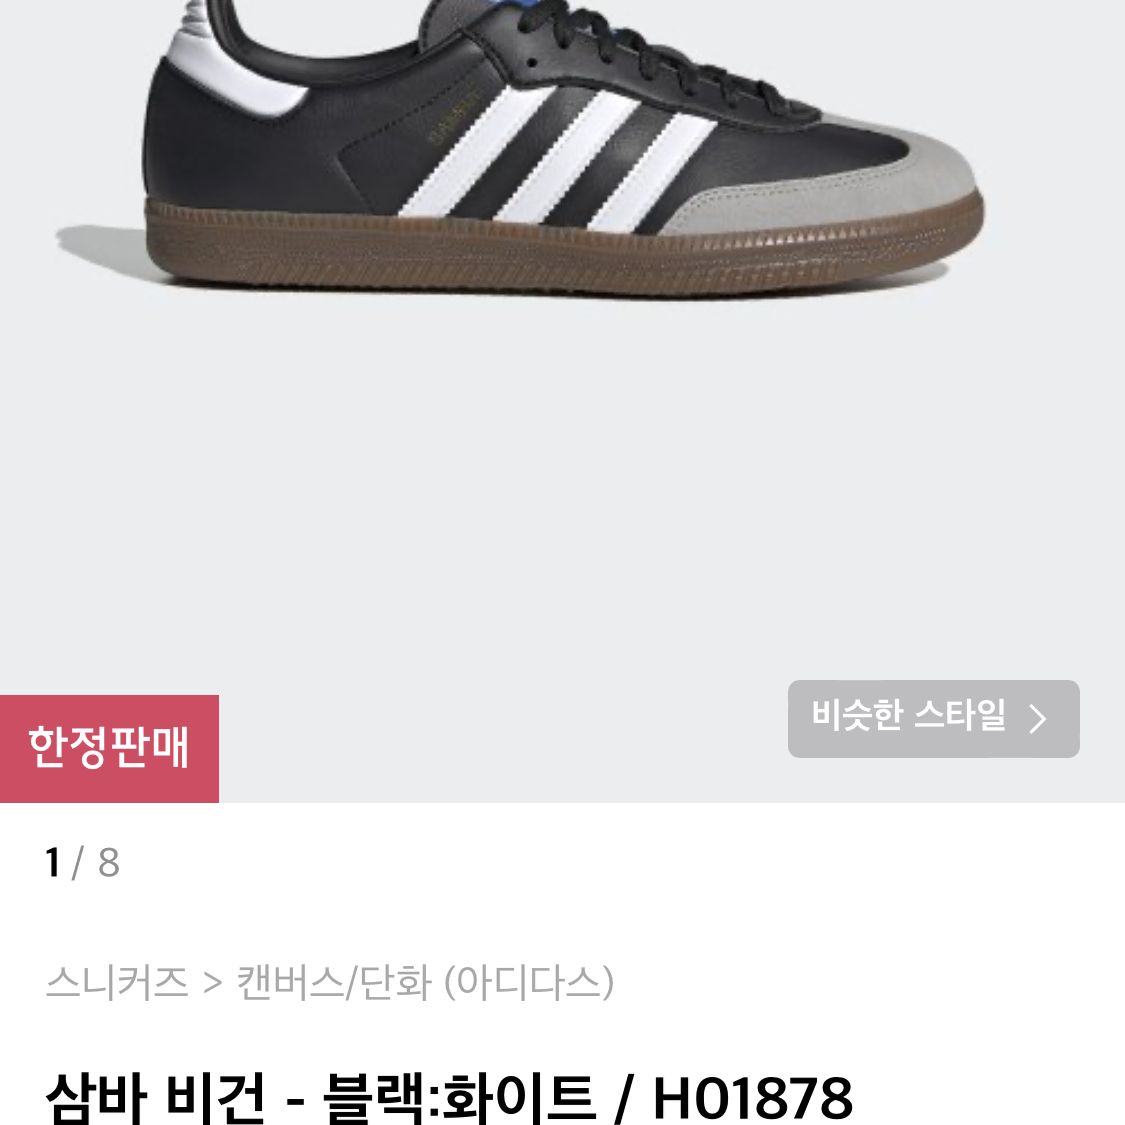The image size is (1125, 1125).
Task: Tap the gold Samba lettering on shoe side
Action: (x=452, y=115)
